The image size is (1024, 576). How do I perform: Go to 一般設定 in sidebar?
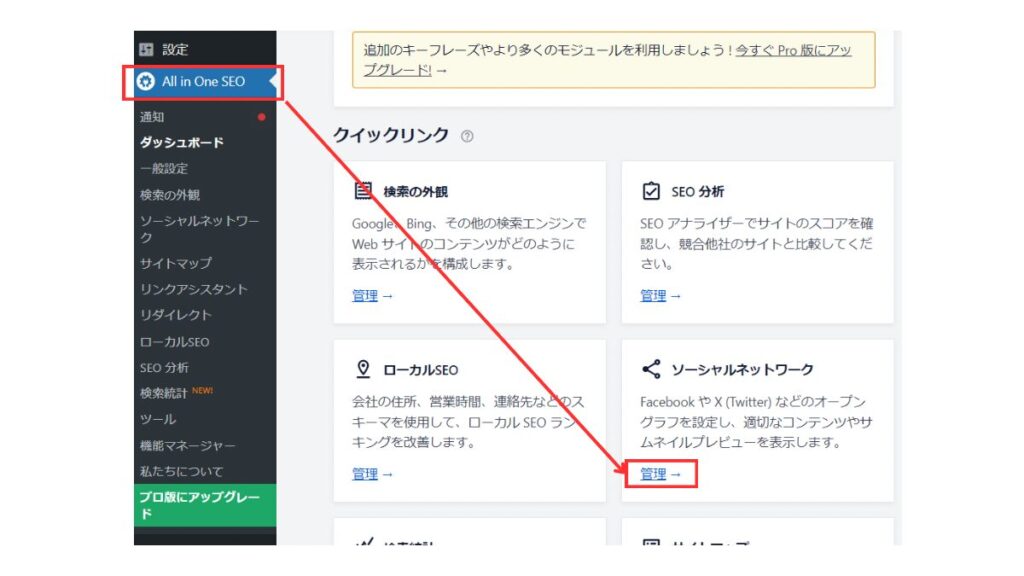coord(164,168)
